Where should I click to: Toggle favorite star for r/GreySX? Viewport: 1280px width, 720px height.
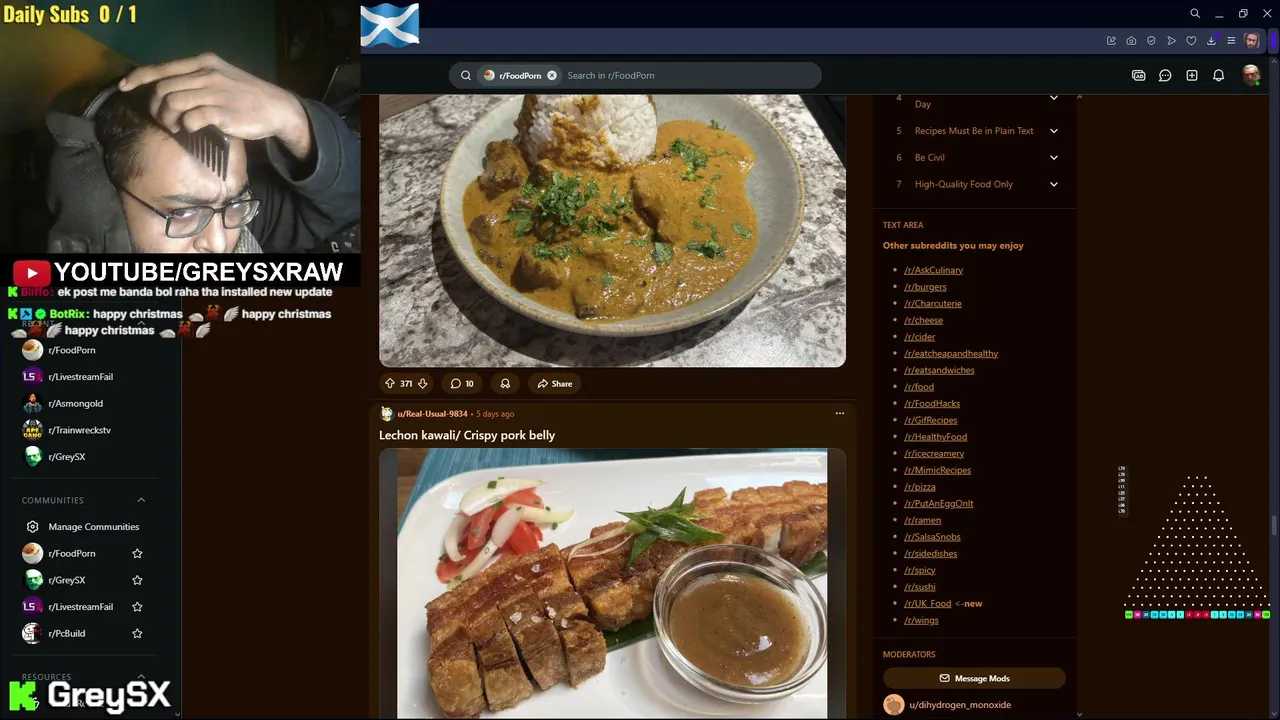pyautogui.click(x=137, y=580)
